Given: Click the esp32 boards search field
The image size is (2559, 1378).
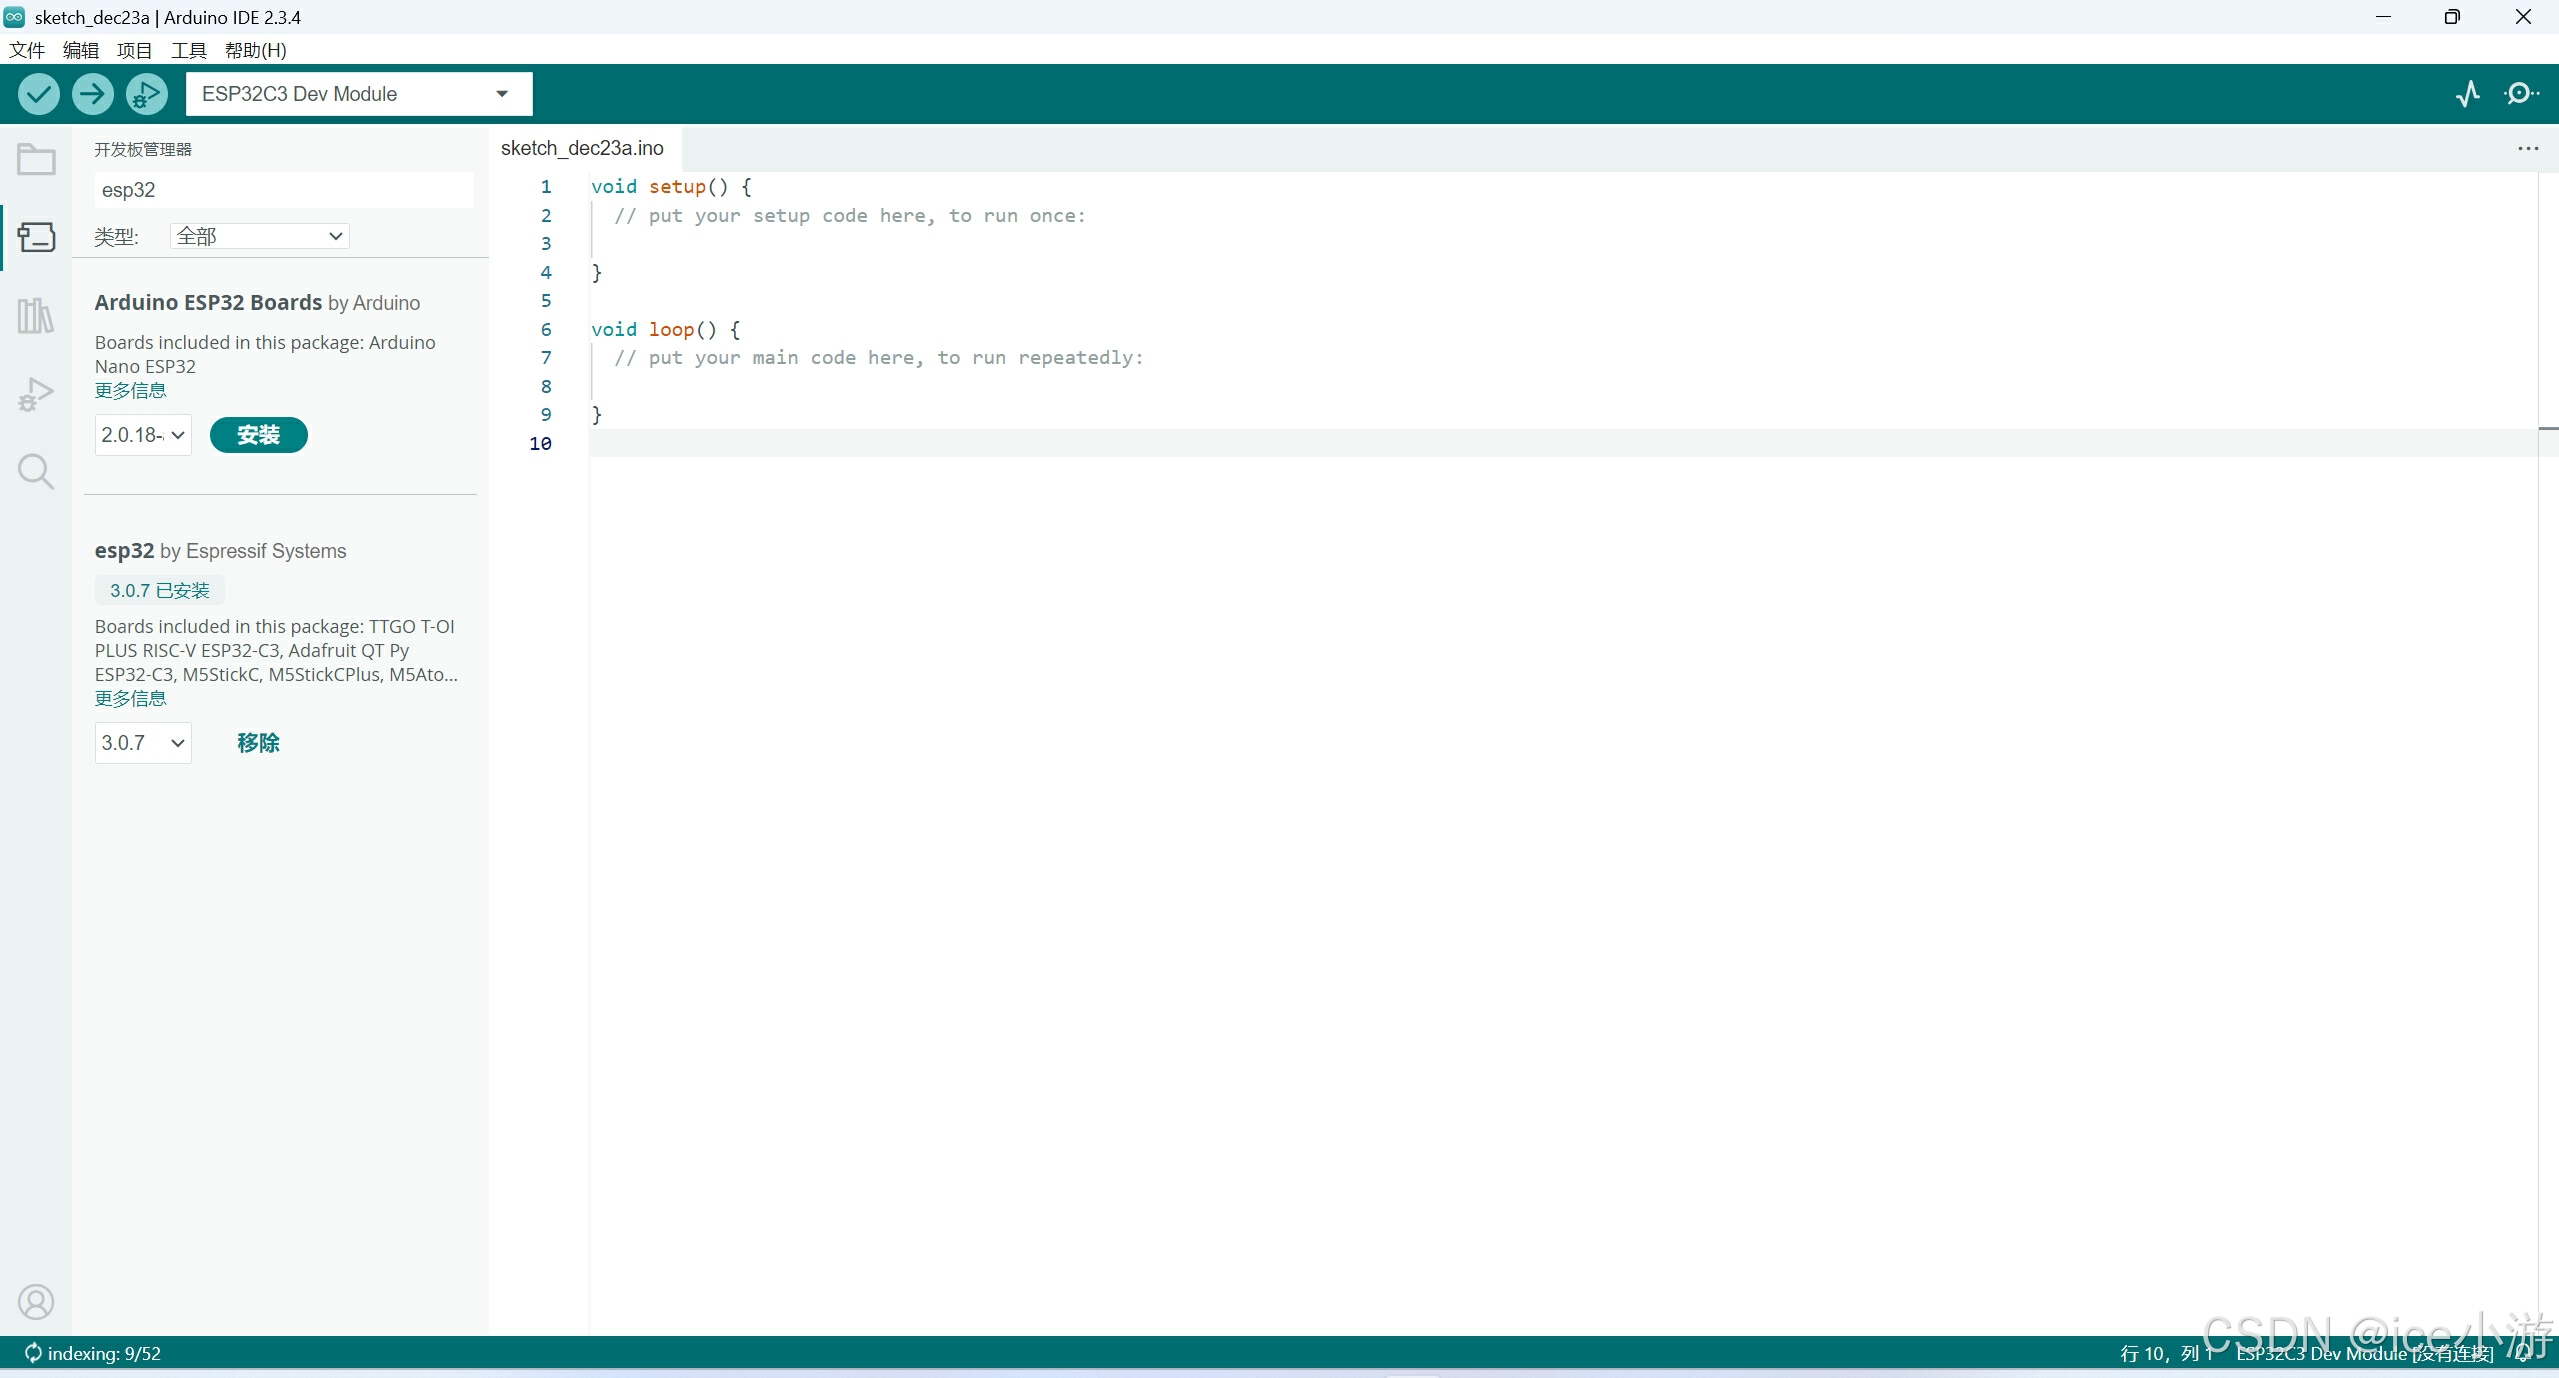Looking at the screenshot, I should [283, 190].
